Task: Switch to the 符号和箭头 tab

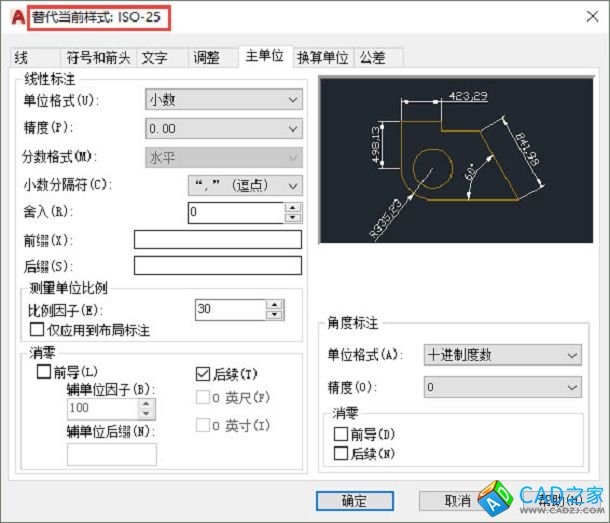Action: coord(97,58)
